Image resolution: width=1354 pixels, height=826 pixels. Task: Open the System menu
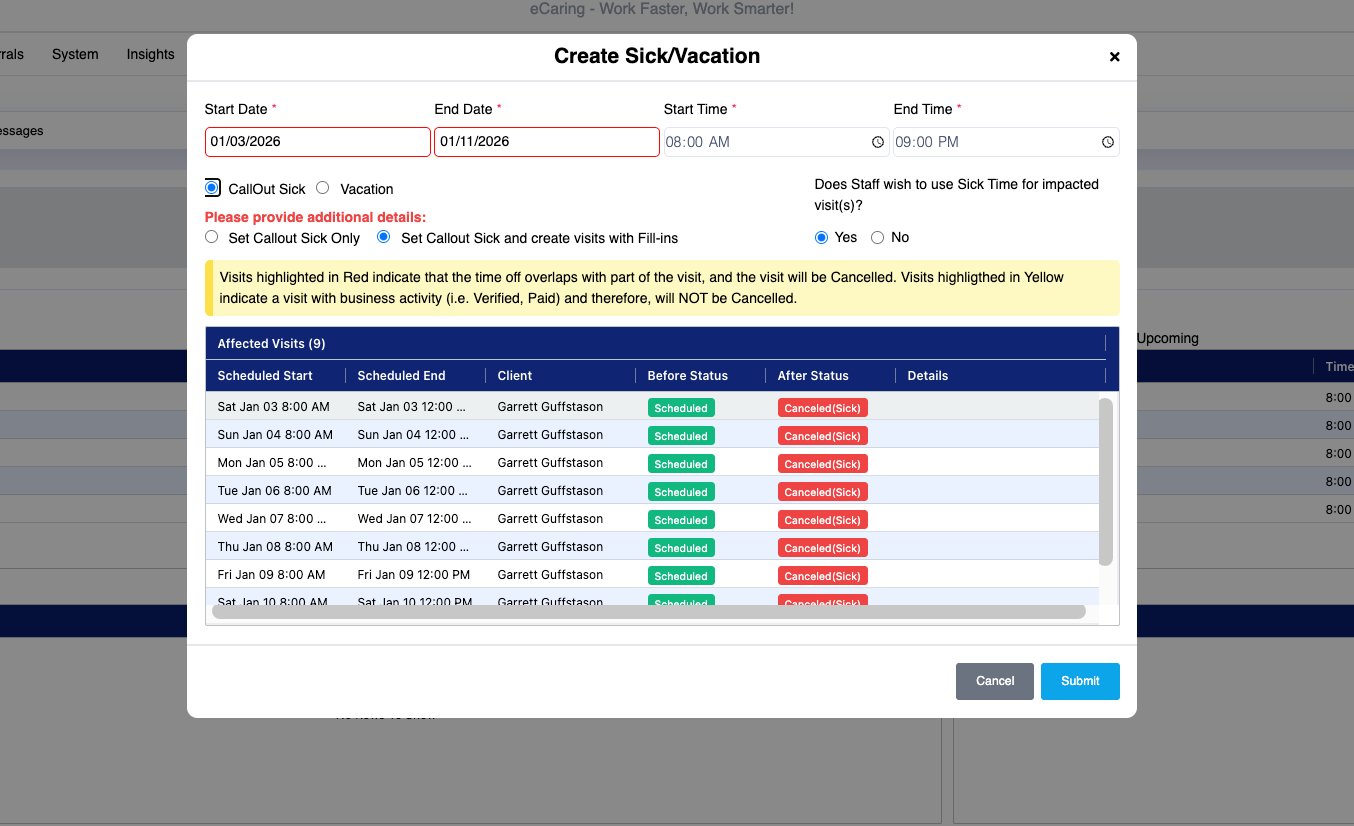[x=75, y=54]
